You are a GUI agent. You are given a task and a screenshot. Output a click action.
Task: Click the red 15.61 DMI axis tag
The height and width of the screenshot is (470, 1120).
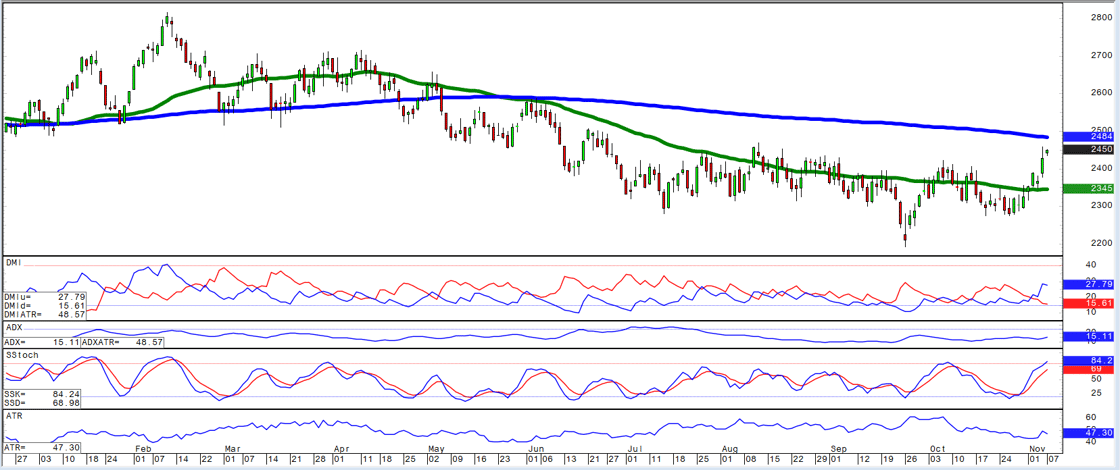tap(1089, 304)
